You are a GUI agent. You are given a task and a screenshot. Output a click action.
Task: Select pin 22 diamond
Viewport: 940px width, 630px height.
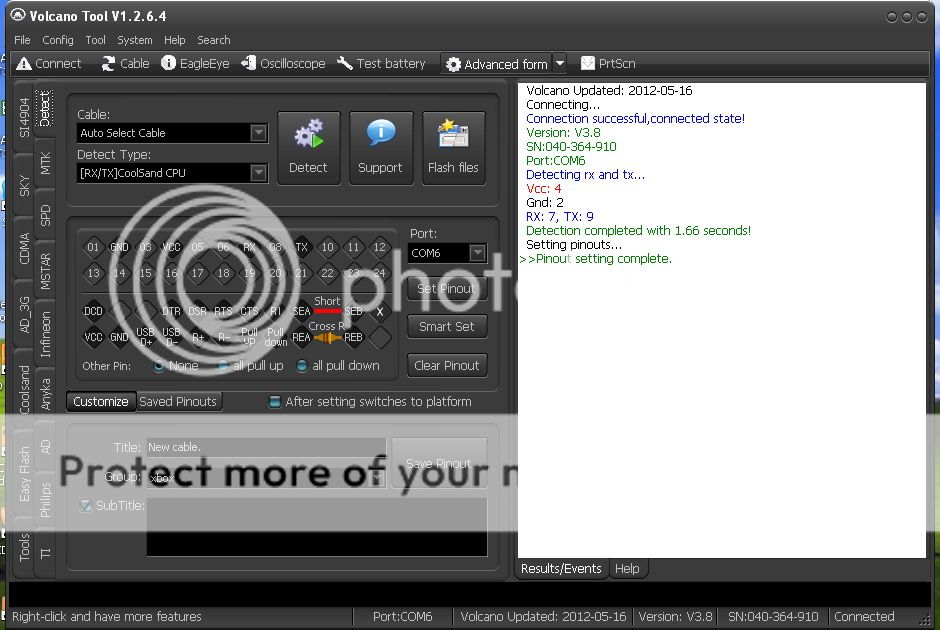[x=327, y=273]
